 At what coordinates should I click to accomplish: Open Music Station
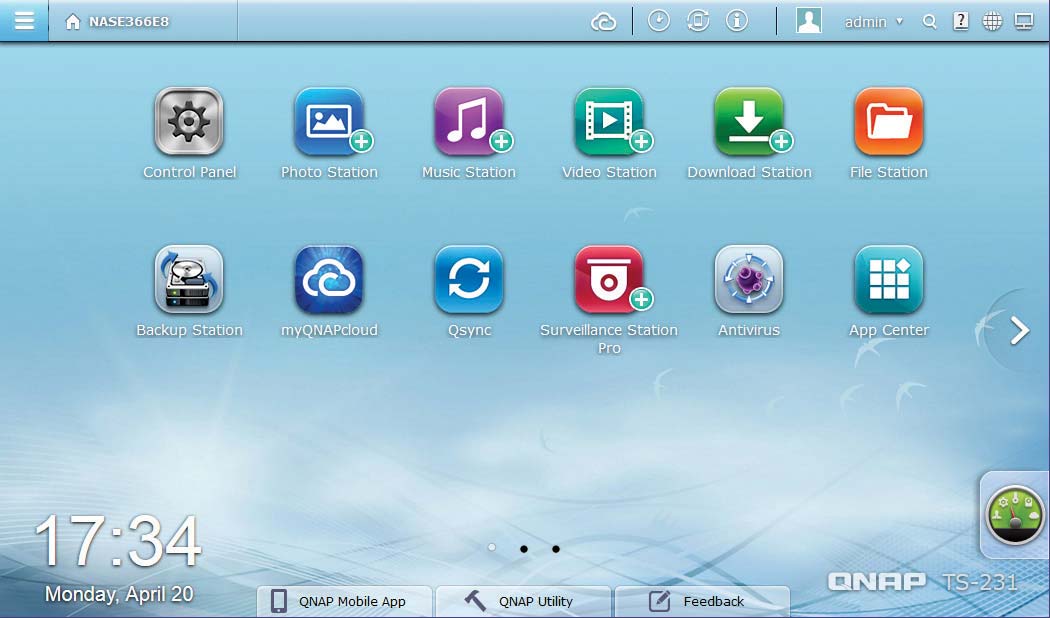pos(469,122)
